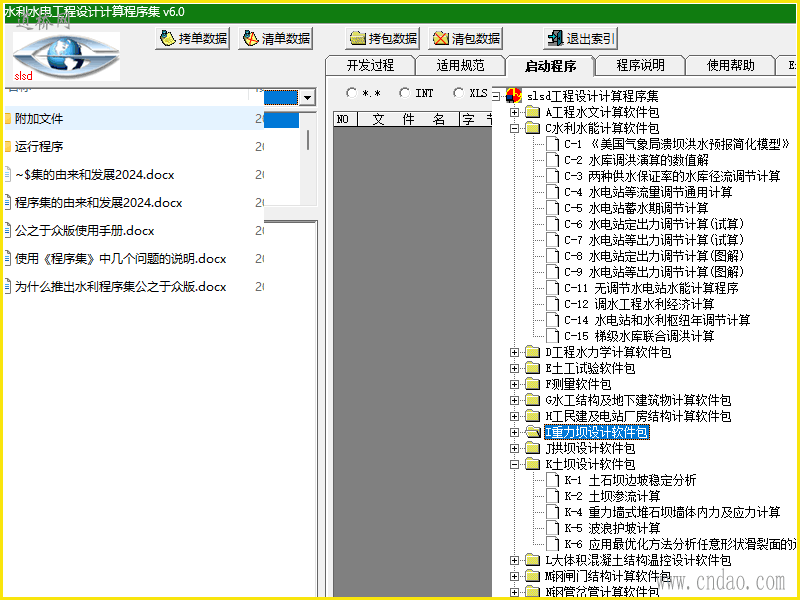
Task: Select C-9 水电站等出力调节计算(图解)
Action: pos(654,272)
